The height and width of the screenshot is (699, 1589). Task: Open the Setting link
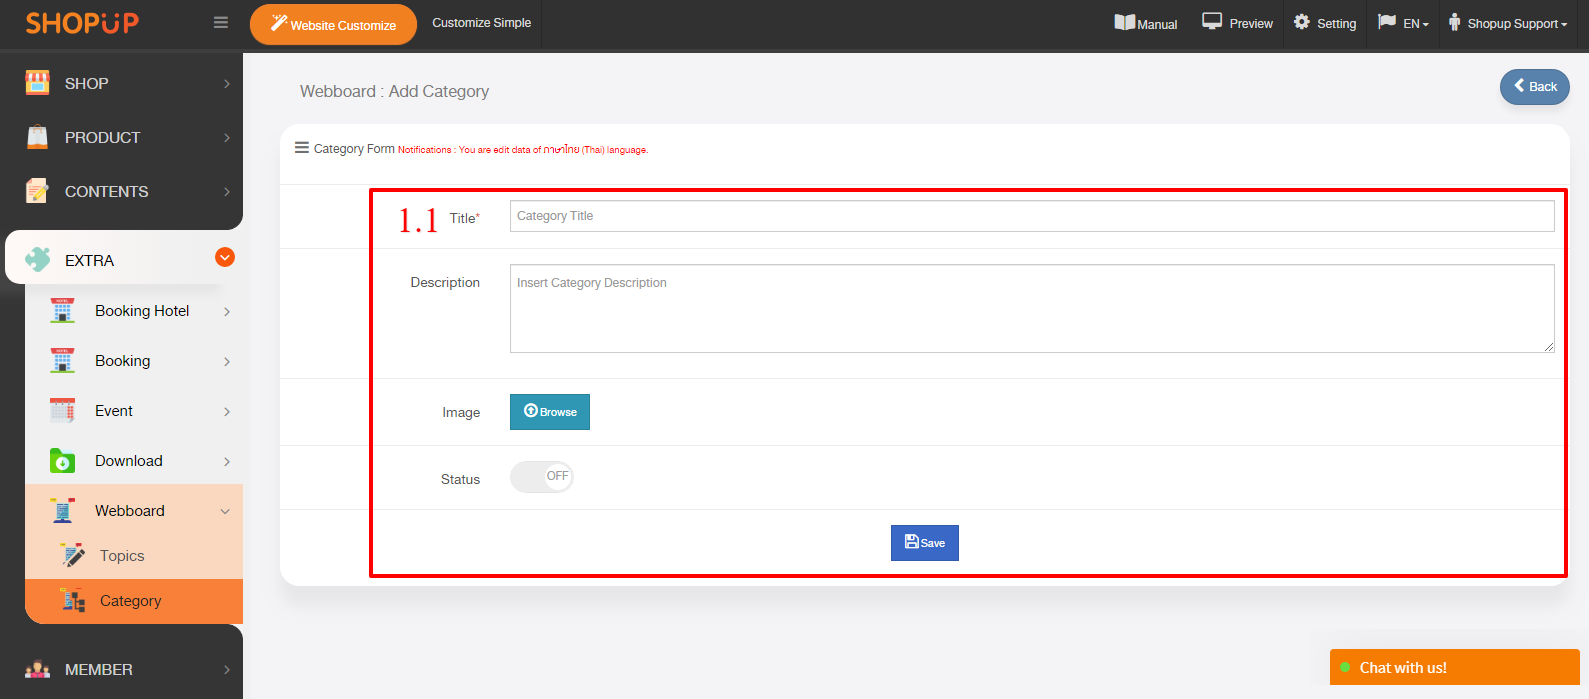pos(1325,23)
